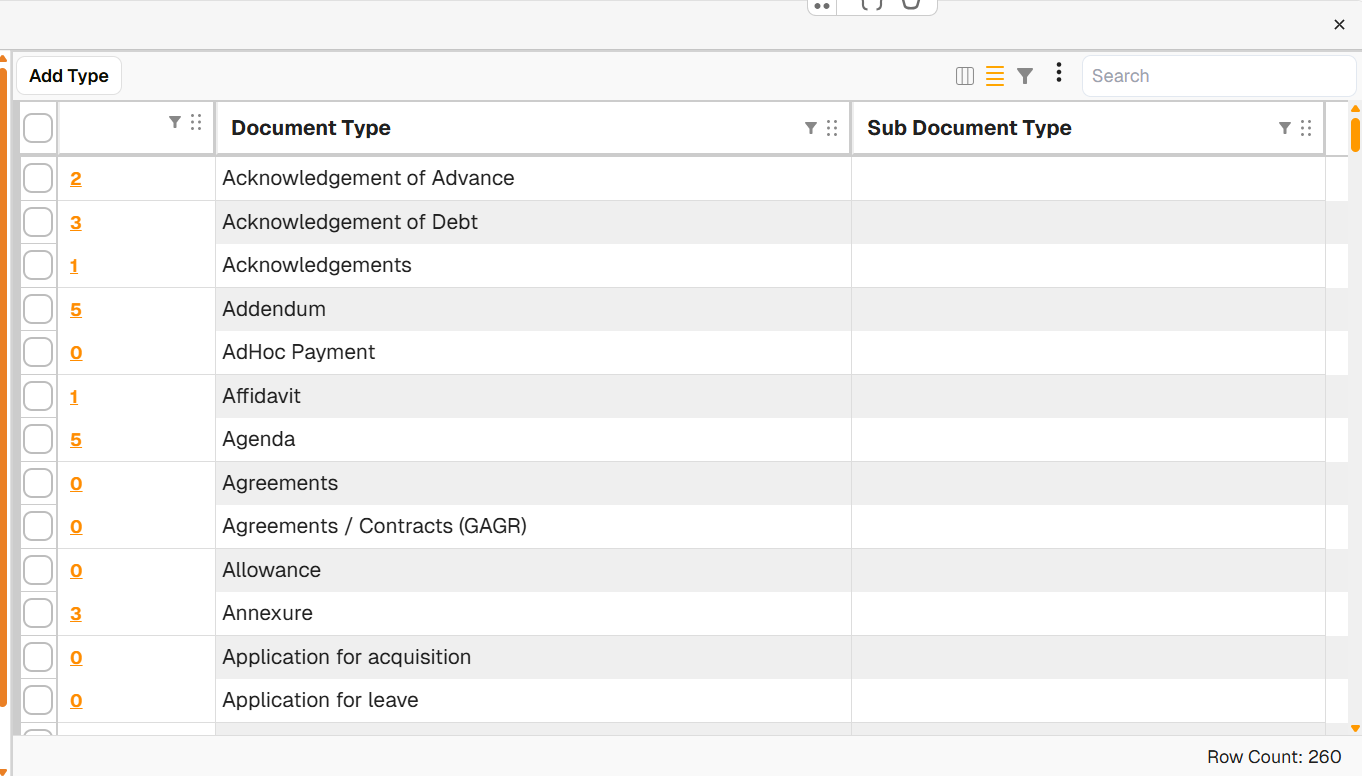1362x776 pixels.
Task: Open count link 3 for Acknowledgement of Debt
Action: click(x=76, y=223)
